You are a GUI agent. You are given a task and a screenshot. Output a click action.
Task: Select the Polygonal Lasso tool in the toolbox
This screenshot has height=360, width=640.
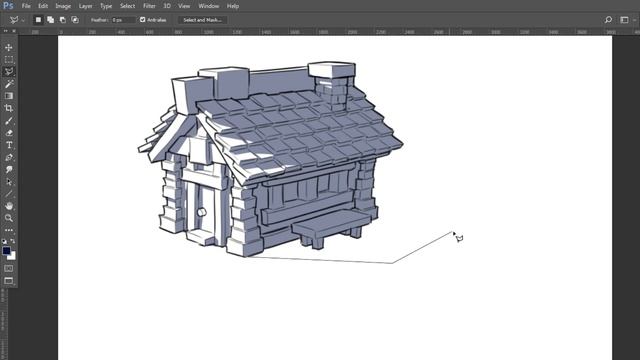click(9, 71)
